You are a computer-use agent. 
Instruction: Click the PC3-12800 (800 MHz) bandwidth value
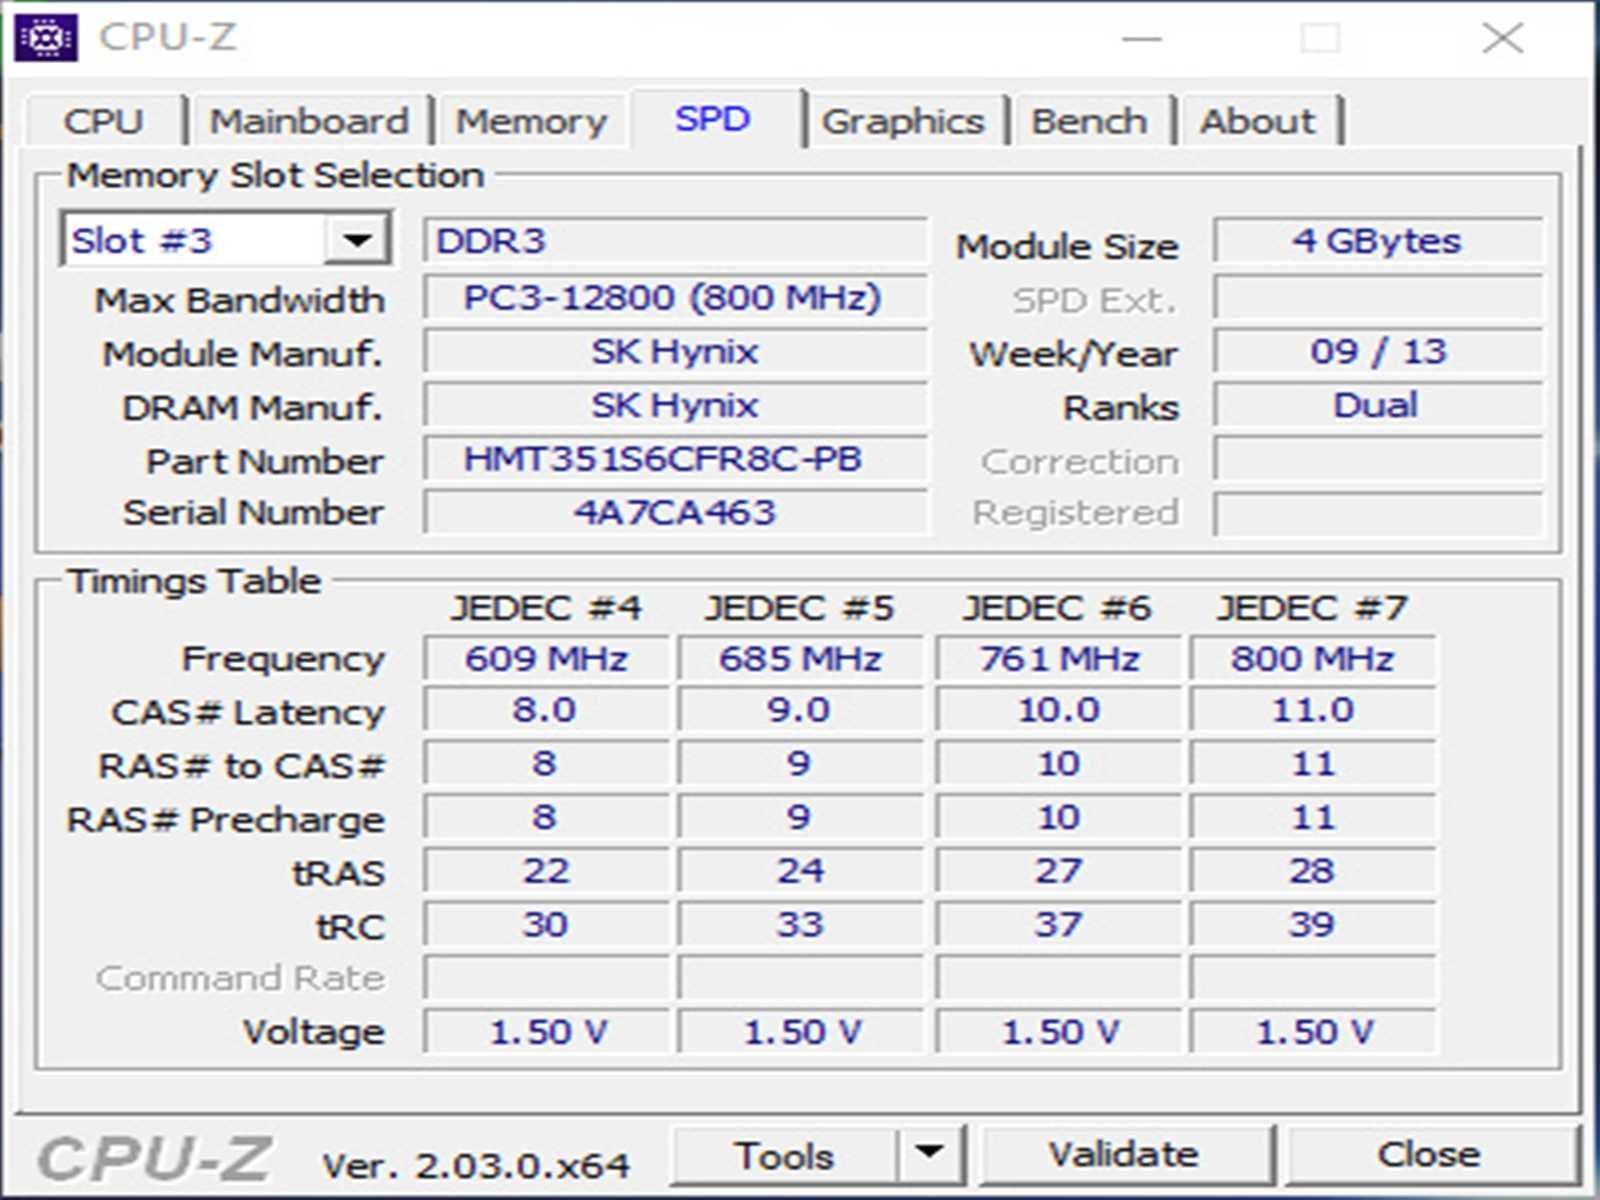pos(674,297)
